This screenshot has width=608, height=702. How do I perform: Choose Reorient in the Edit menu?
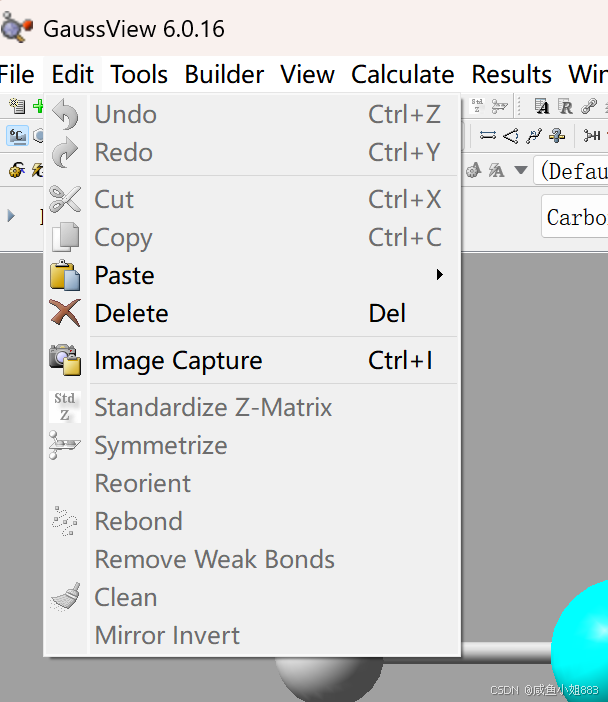pos(253,484)
